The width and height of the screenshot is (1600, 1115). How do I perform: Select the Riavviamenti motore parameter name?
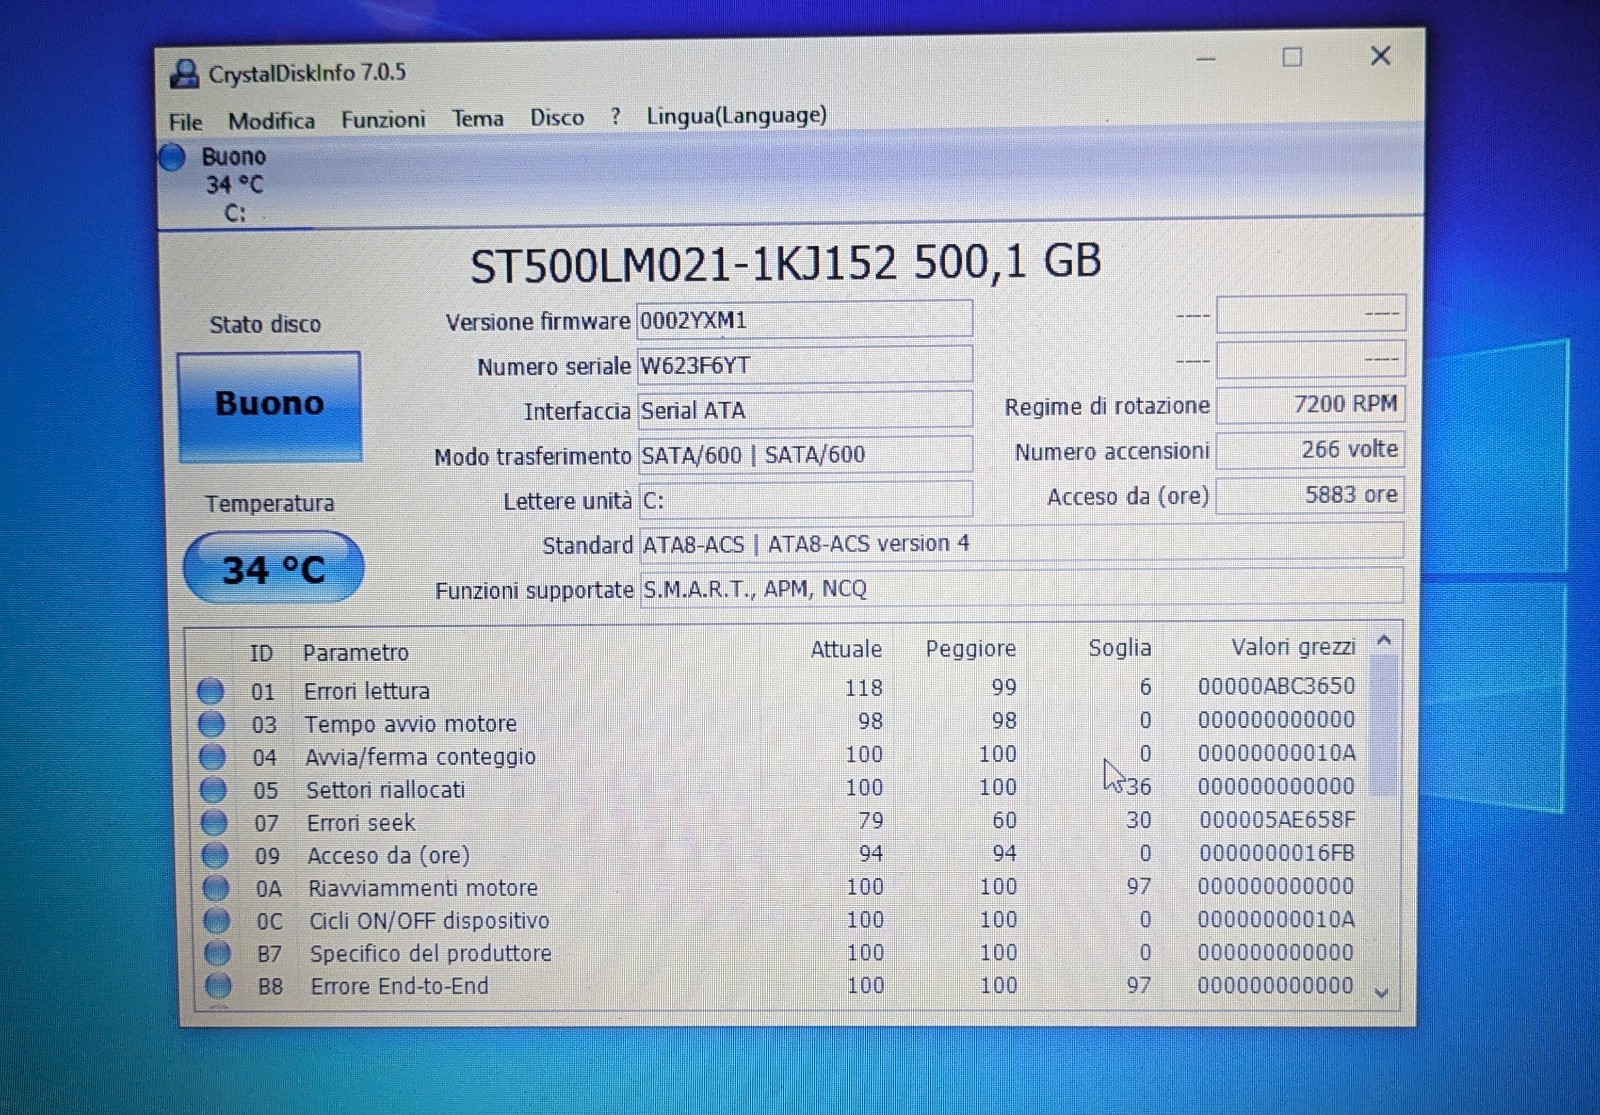point(423,887)
